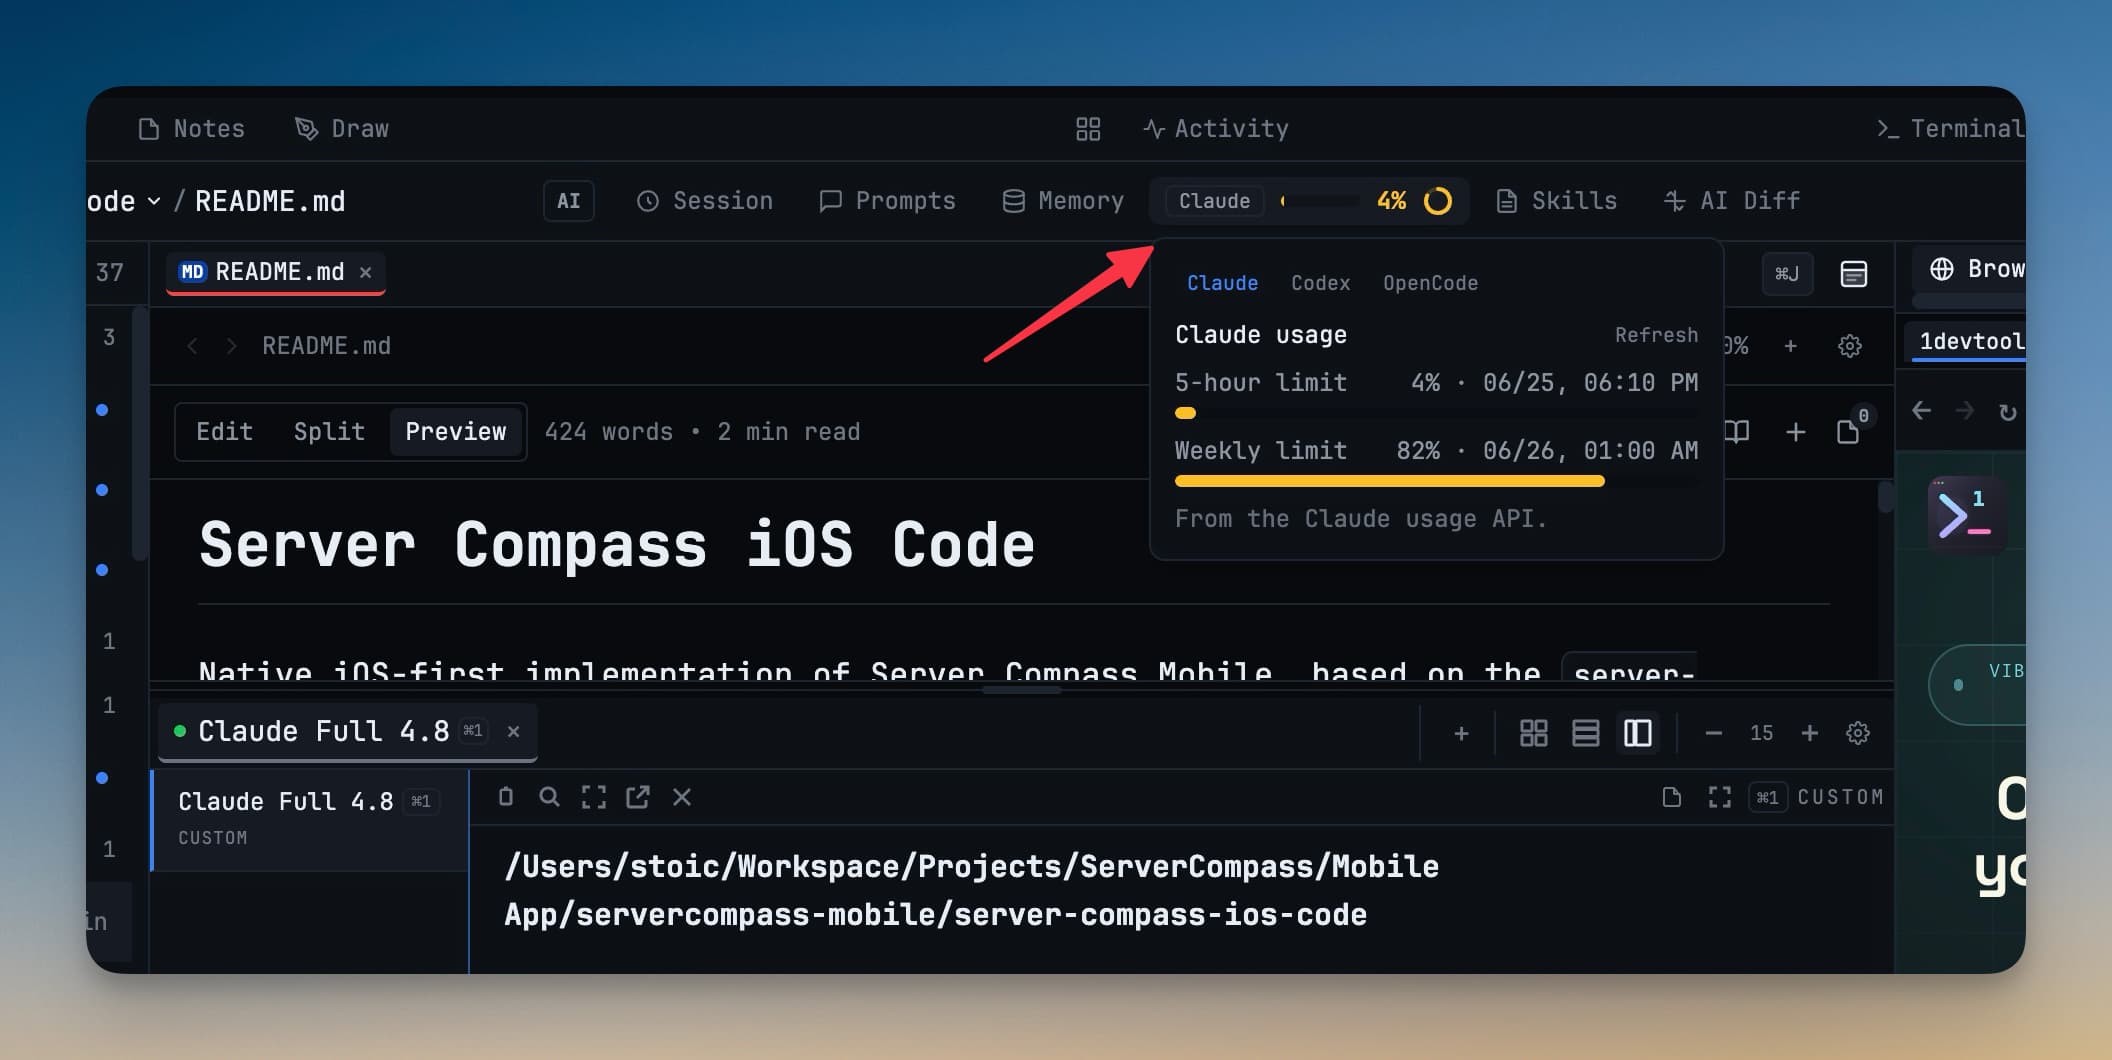Open the Session panel
The image size is (2112, 1060).
[x=705, y=201]
